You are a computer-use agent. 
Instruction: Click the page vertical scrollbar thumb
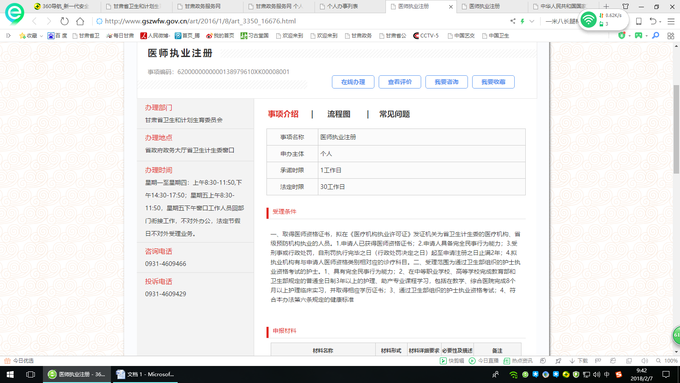click(676, 129)
